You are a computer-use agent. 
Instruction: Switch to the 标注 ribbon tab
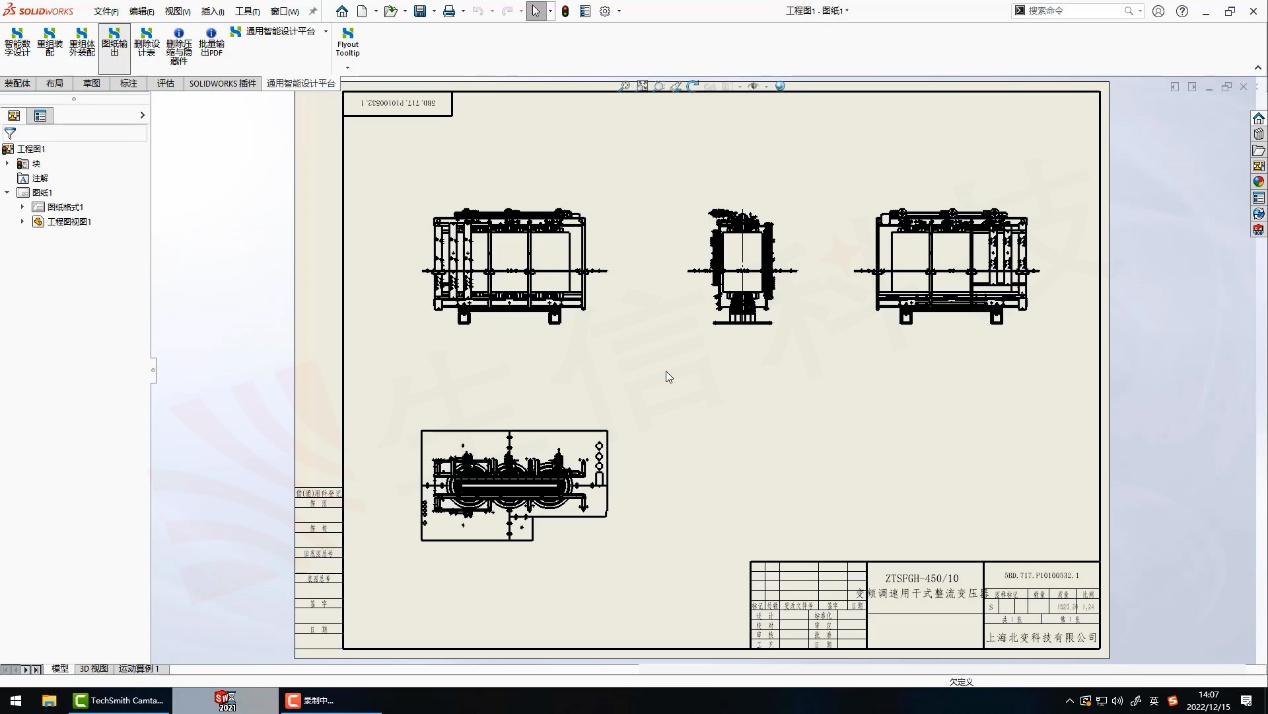click(x=129, y=84)
